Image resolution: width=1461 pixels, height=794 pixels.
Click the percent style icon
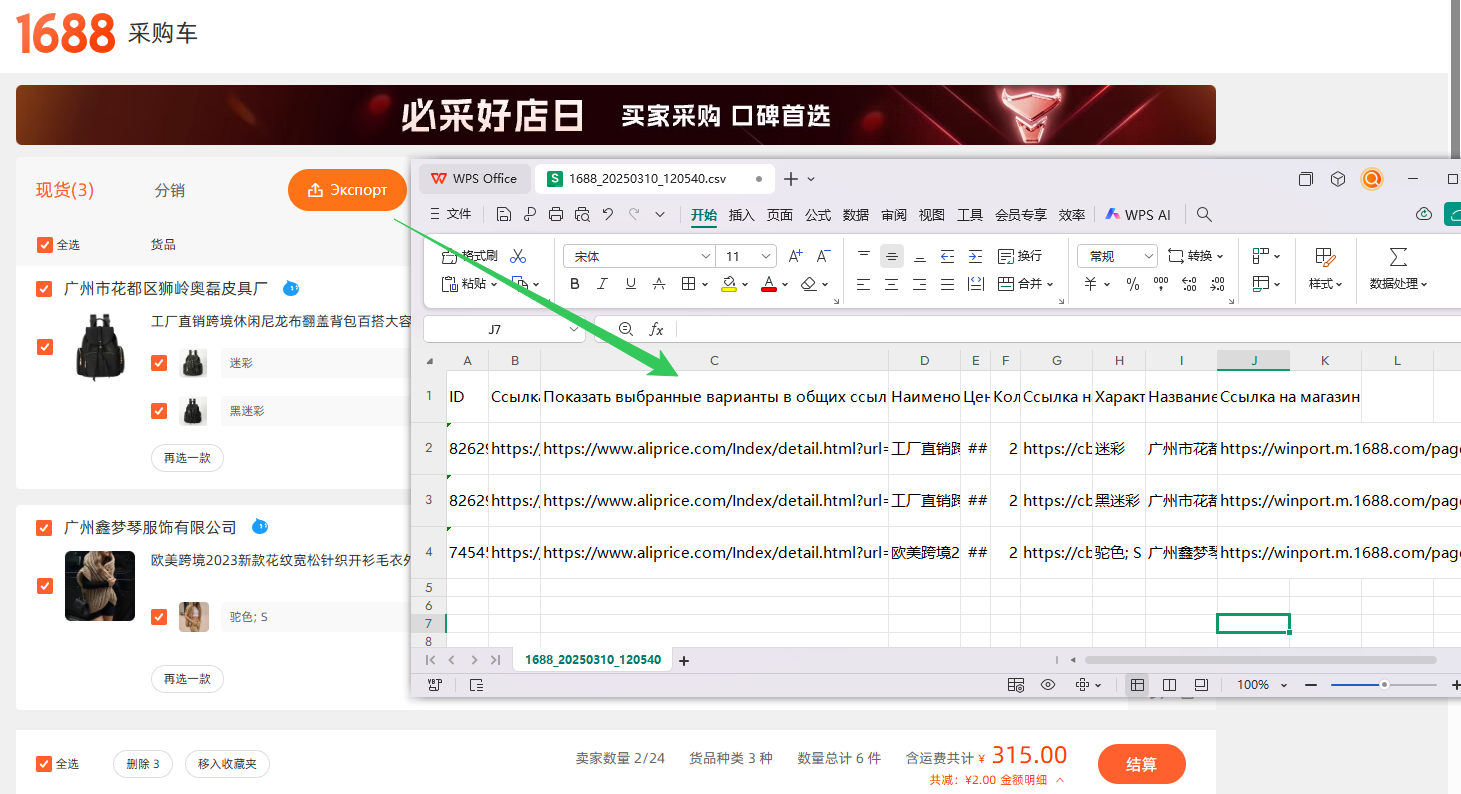point(1133,284)
